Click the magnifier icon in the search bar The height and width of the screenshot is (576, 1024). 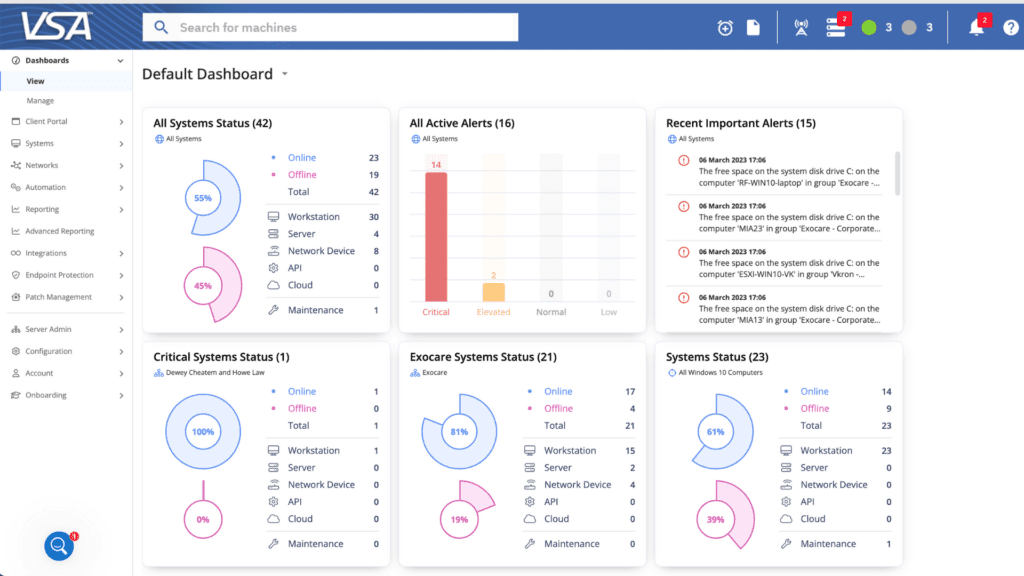(161, 27)
